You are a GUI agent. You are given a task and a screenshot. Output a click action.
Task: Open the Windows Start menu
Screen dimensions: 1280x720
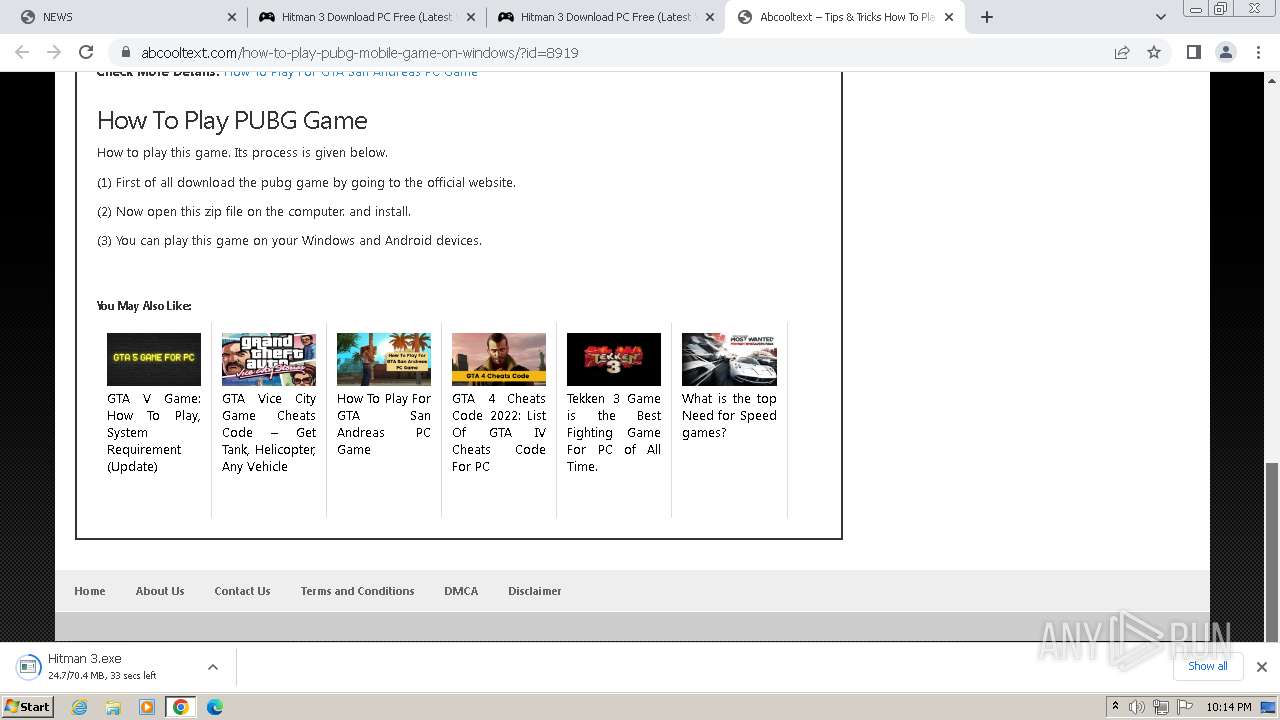coord(28,706)
